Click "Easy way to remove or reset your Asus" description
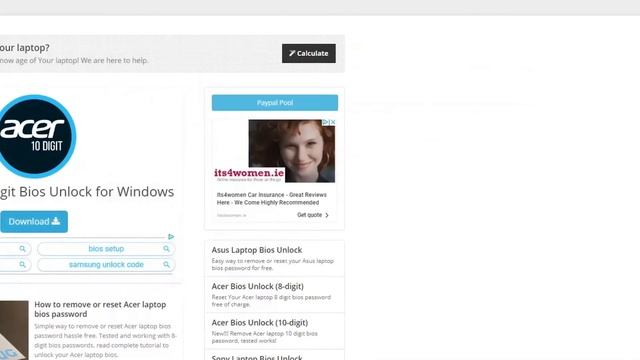The height and width of the screenshot is (360, 640). tap(273, 264)
